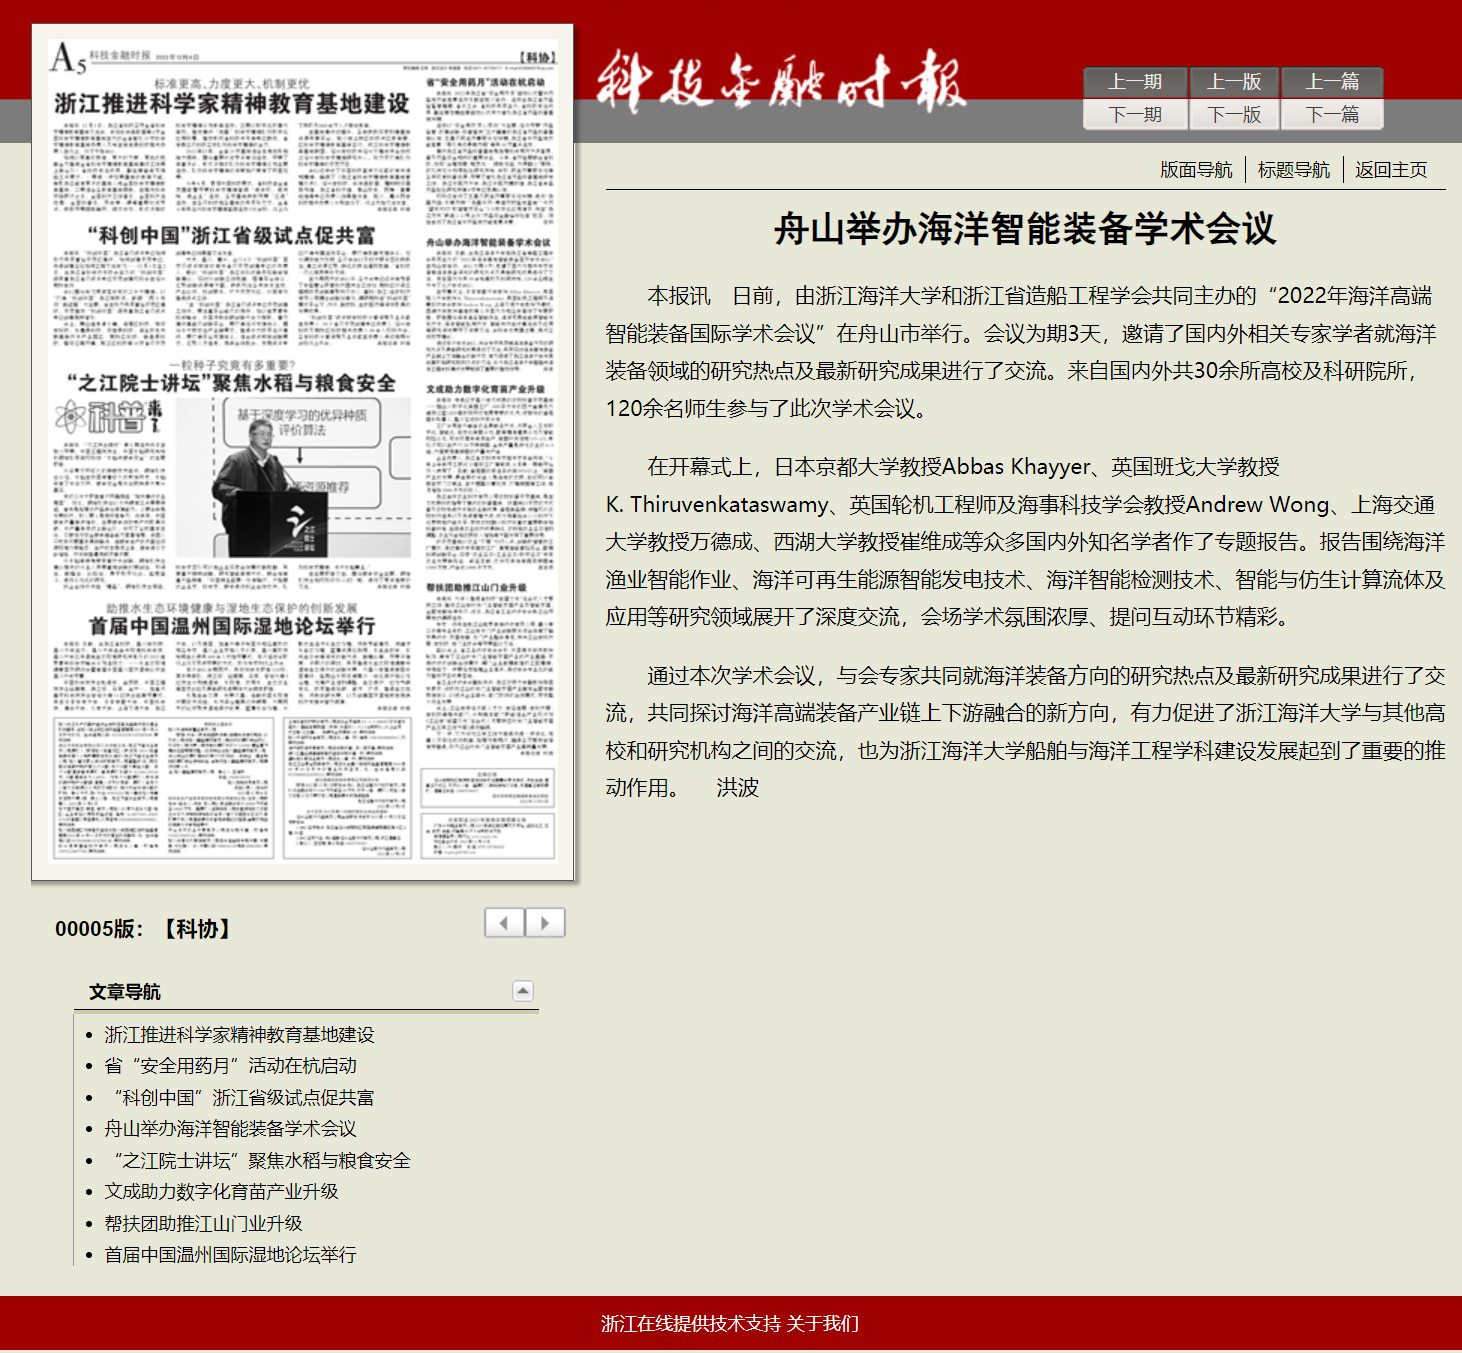The image size is (1462, 1353).
Task: Open article 舟山举办海洋智能装备学术会议 in list
Action: (x=230, y=1129)
